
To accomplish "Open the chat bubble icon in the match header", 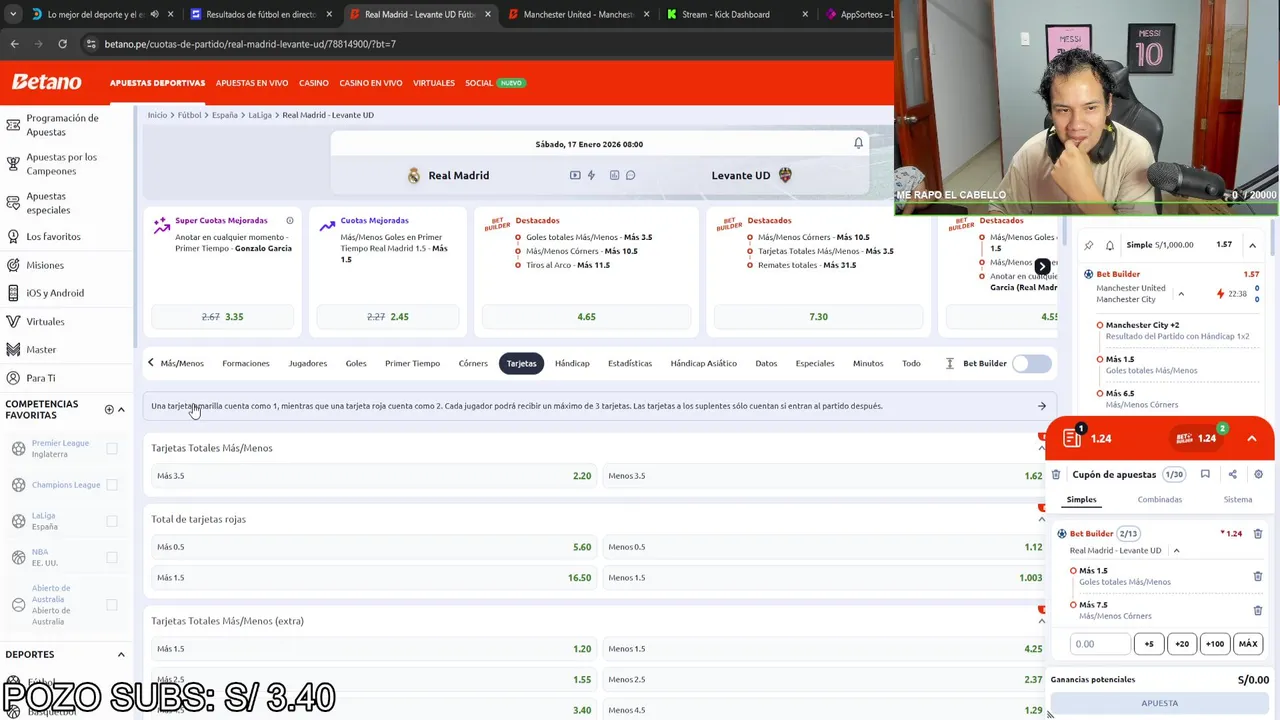I will [630, 175].
